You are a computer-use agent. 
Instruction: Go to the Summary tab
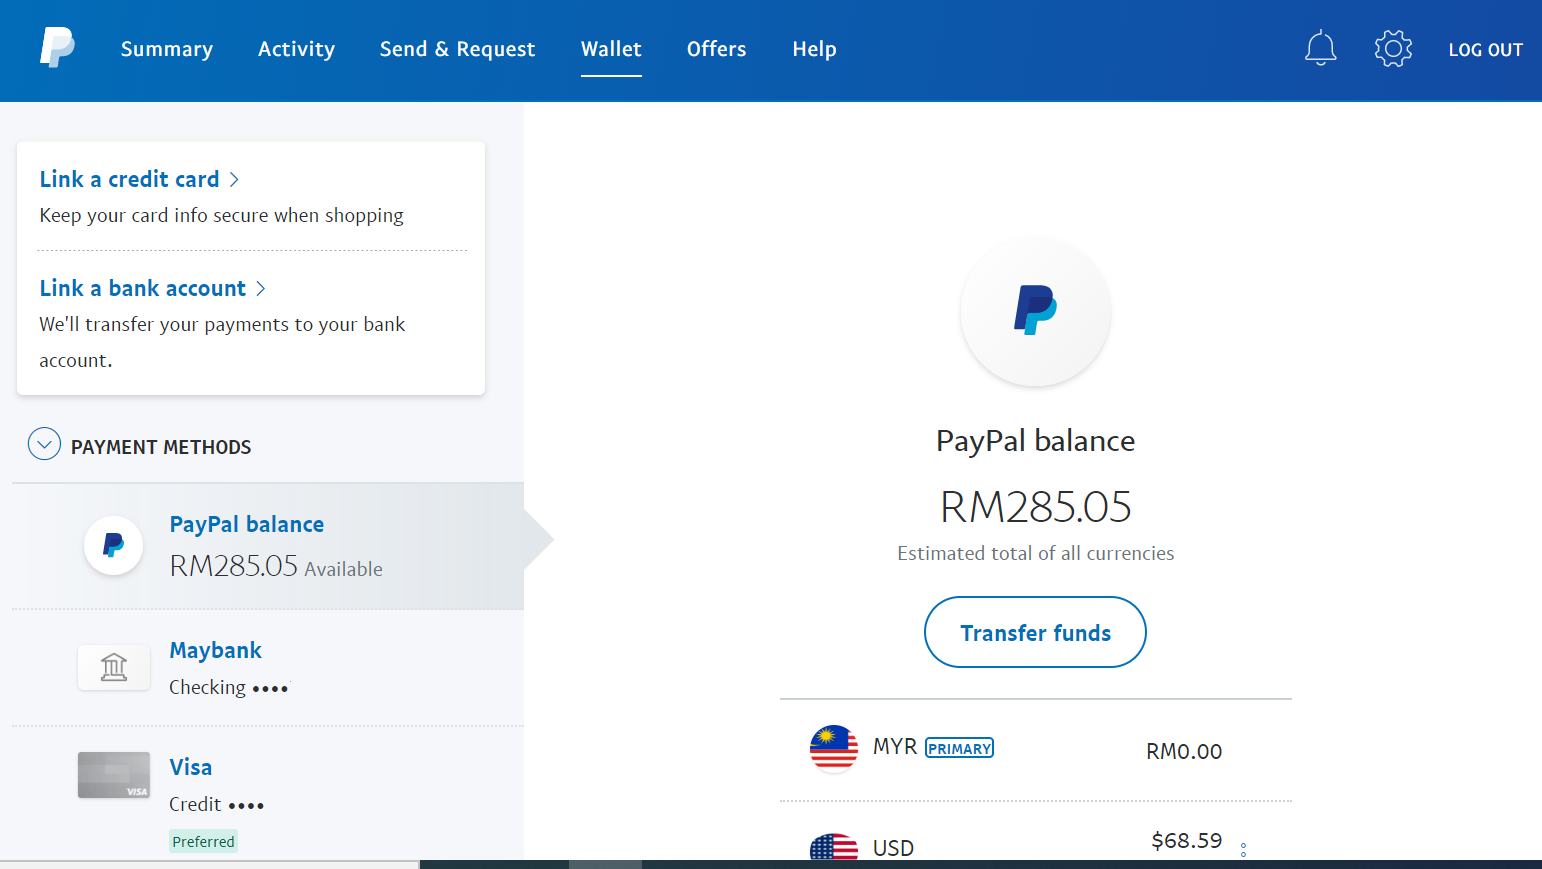(x=166, y=48)
